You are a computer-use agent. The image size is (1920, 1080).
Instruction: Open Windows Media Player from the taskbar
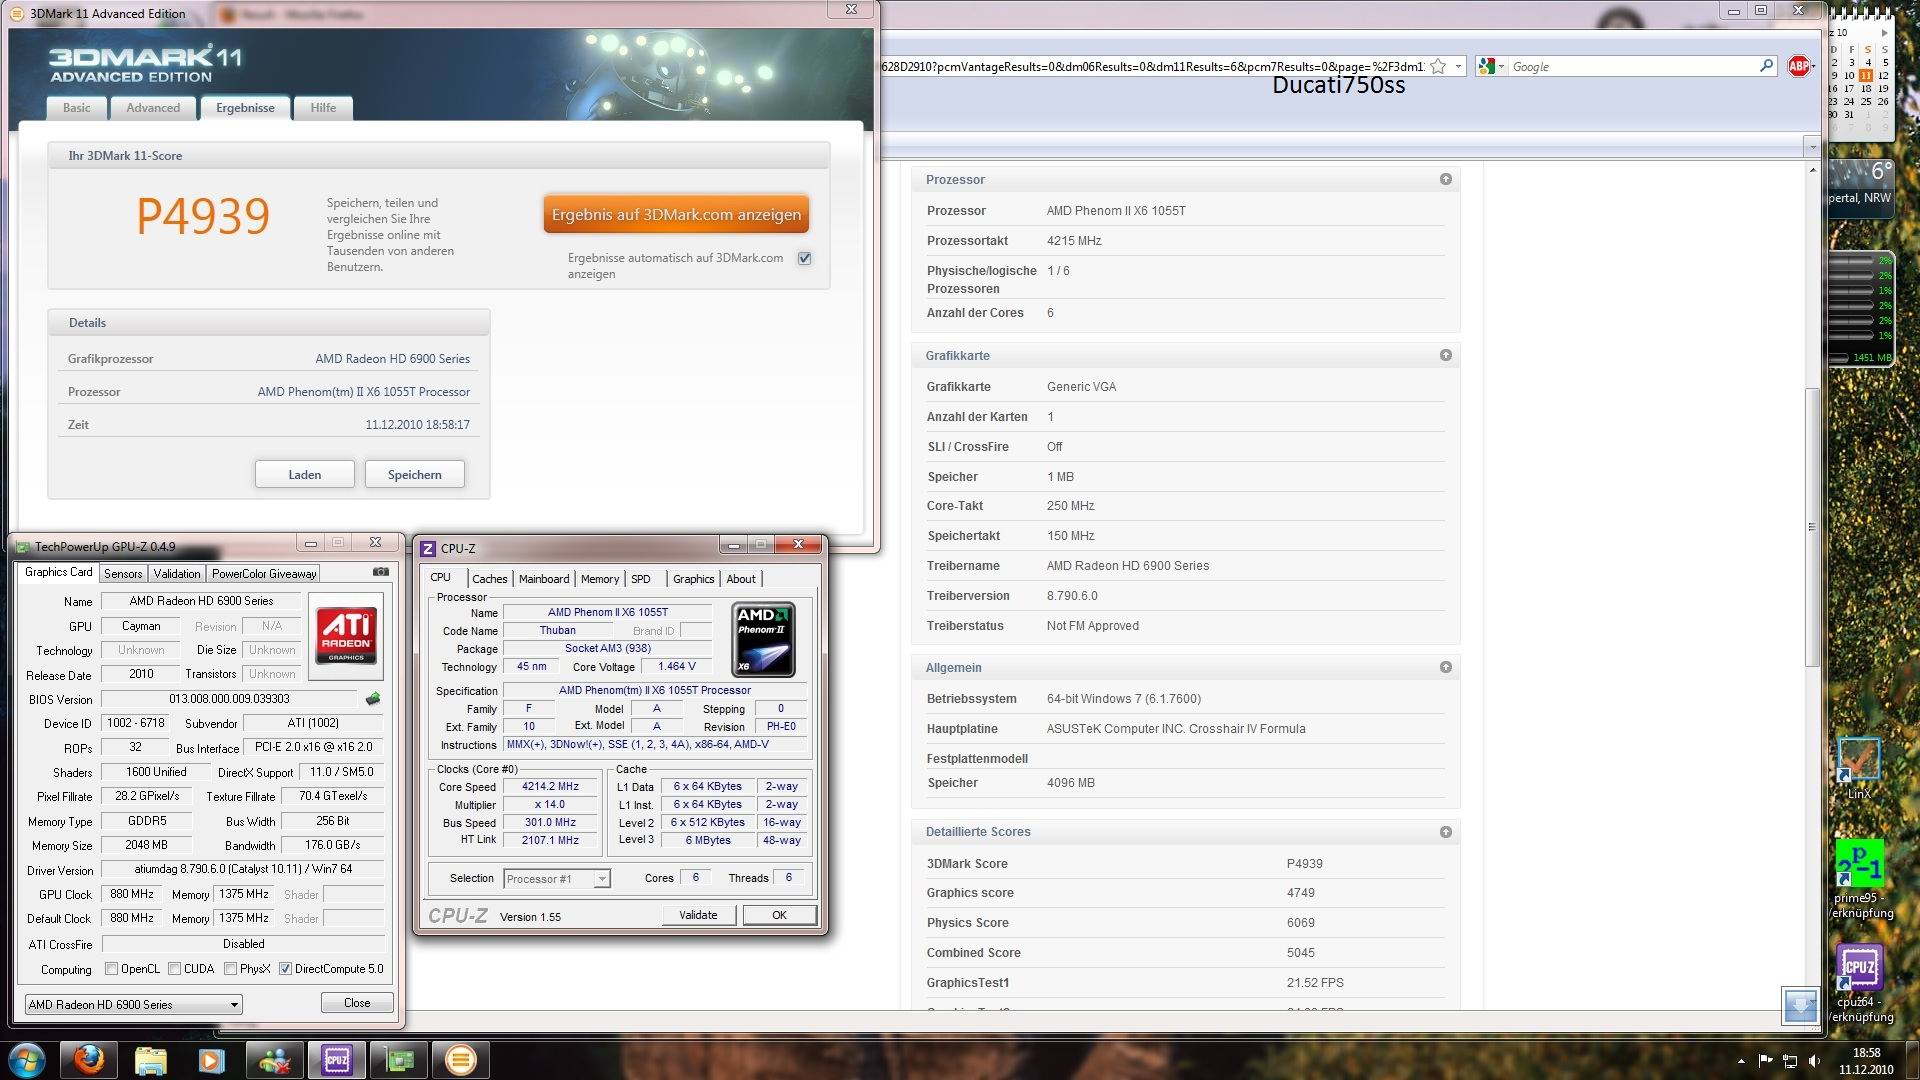point(211,1059)
